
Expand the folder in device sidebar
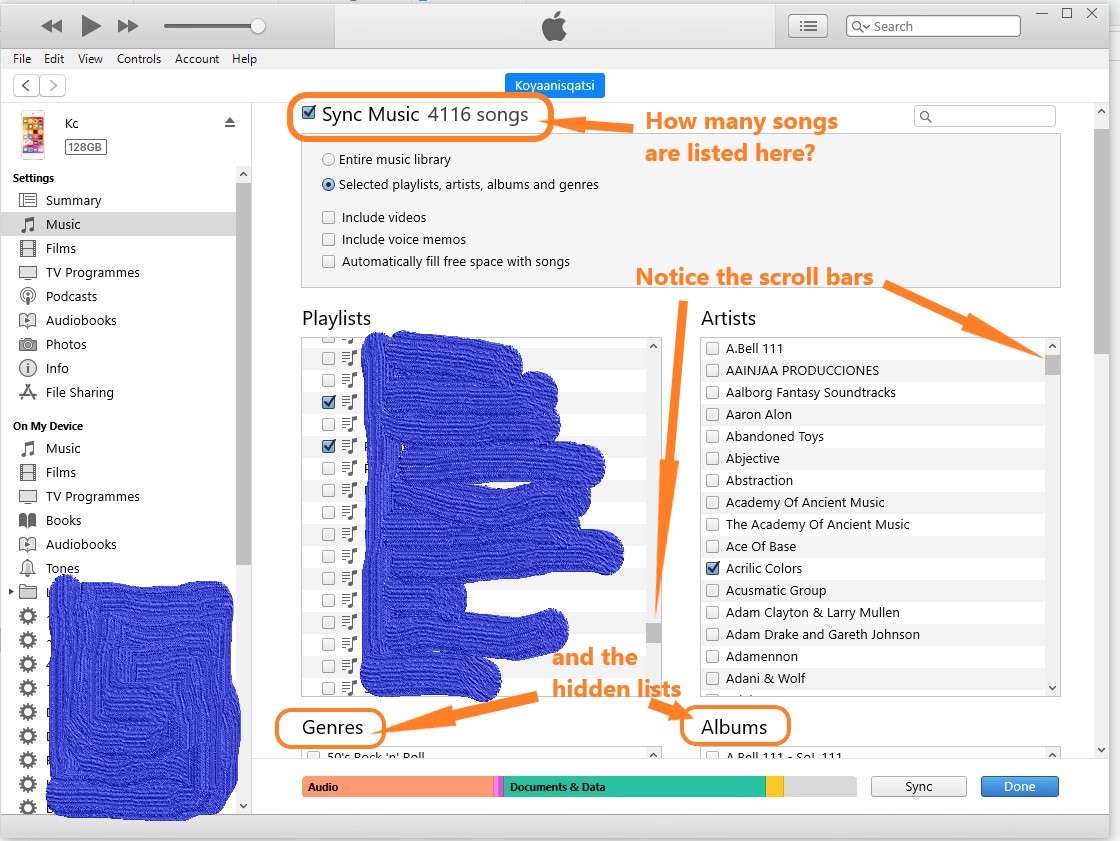click(x=11, y=592)
